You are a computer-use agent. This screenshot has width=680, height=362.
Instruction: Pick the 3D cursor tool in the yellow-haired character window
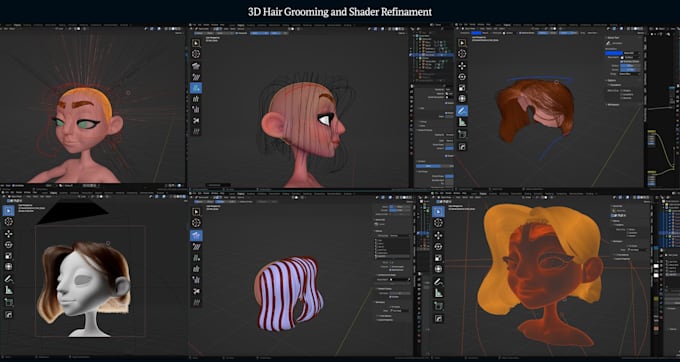coord(438,223)
